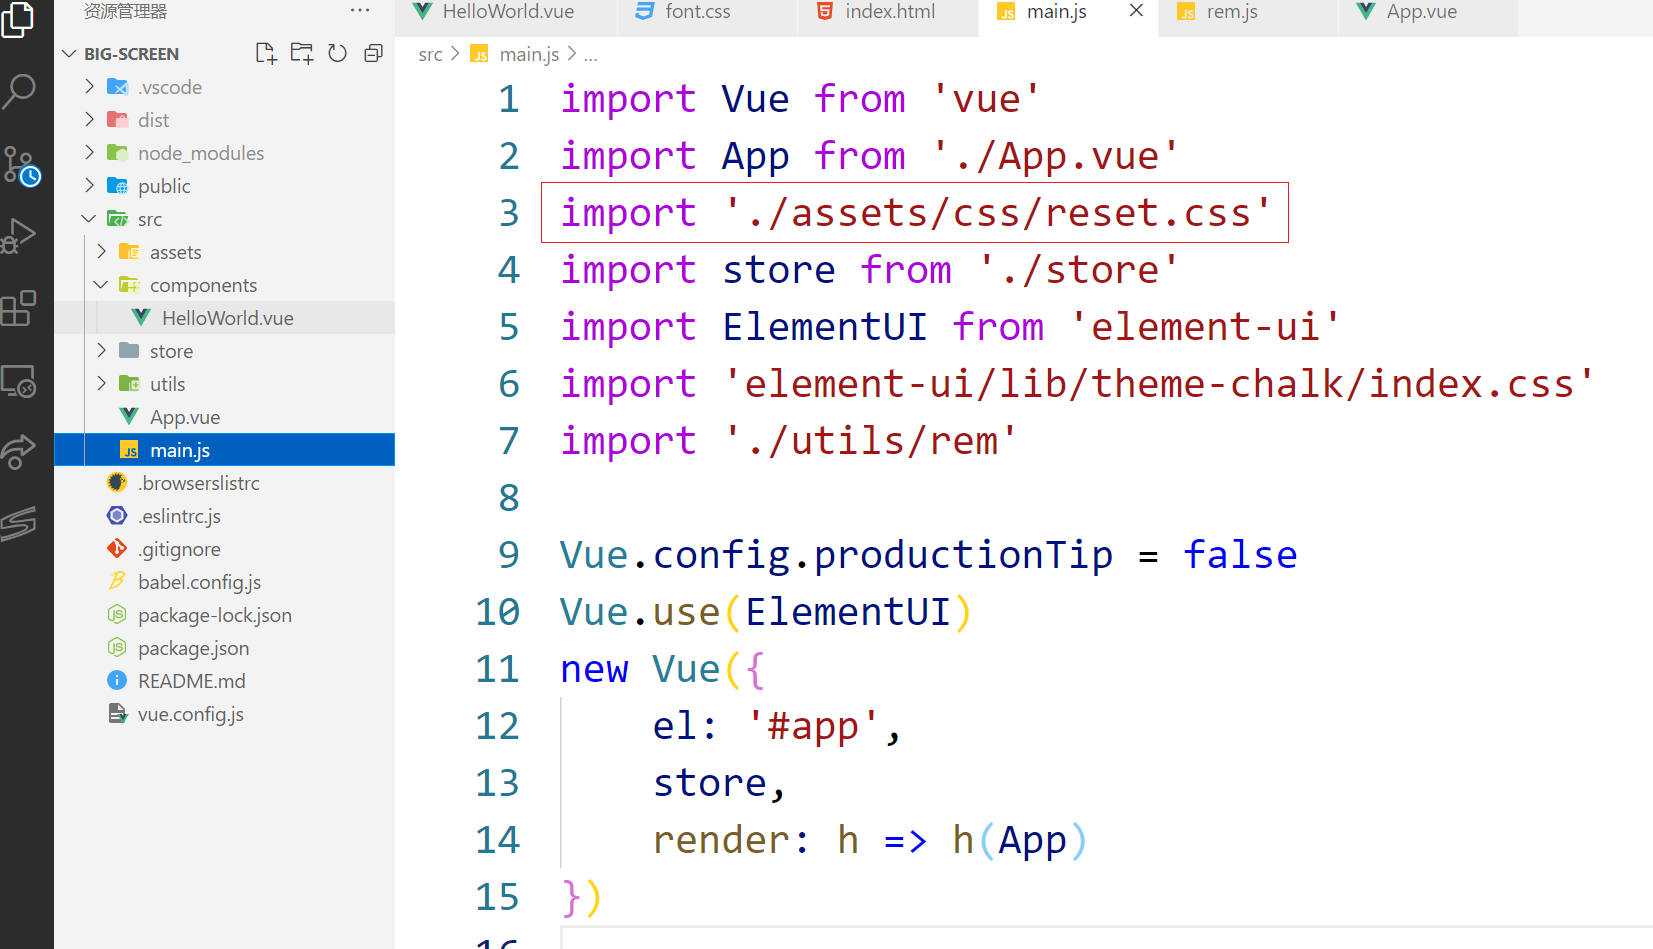This screenshot has width=1653, height=949.
Task: Collapse the src folder
Action: (89, 219)
